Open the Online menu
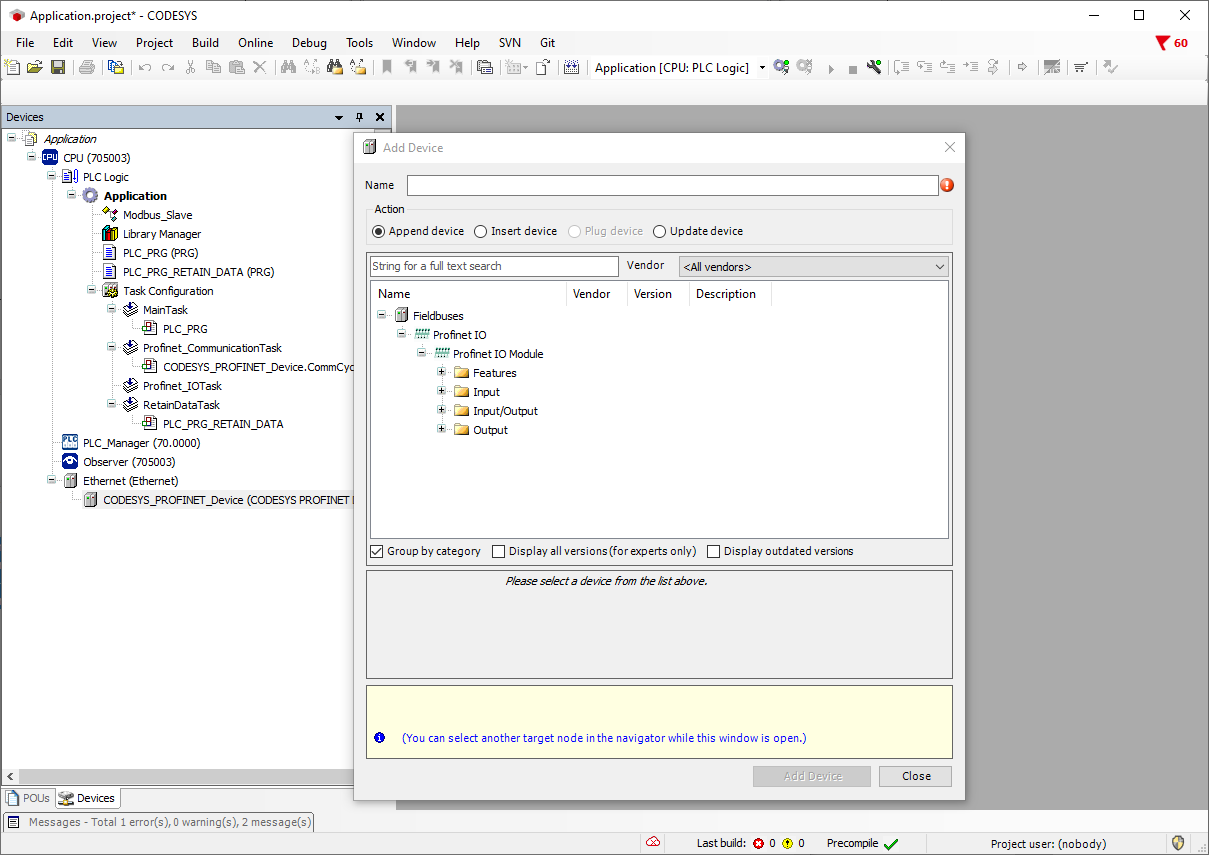 coord(255,43)
